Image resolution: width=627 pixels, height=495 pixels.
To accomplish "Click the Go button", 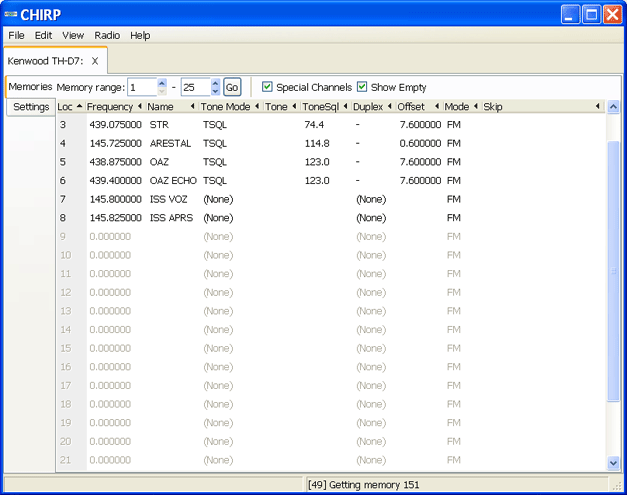I will (x=232, y=87).
